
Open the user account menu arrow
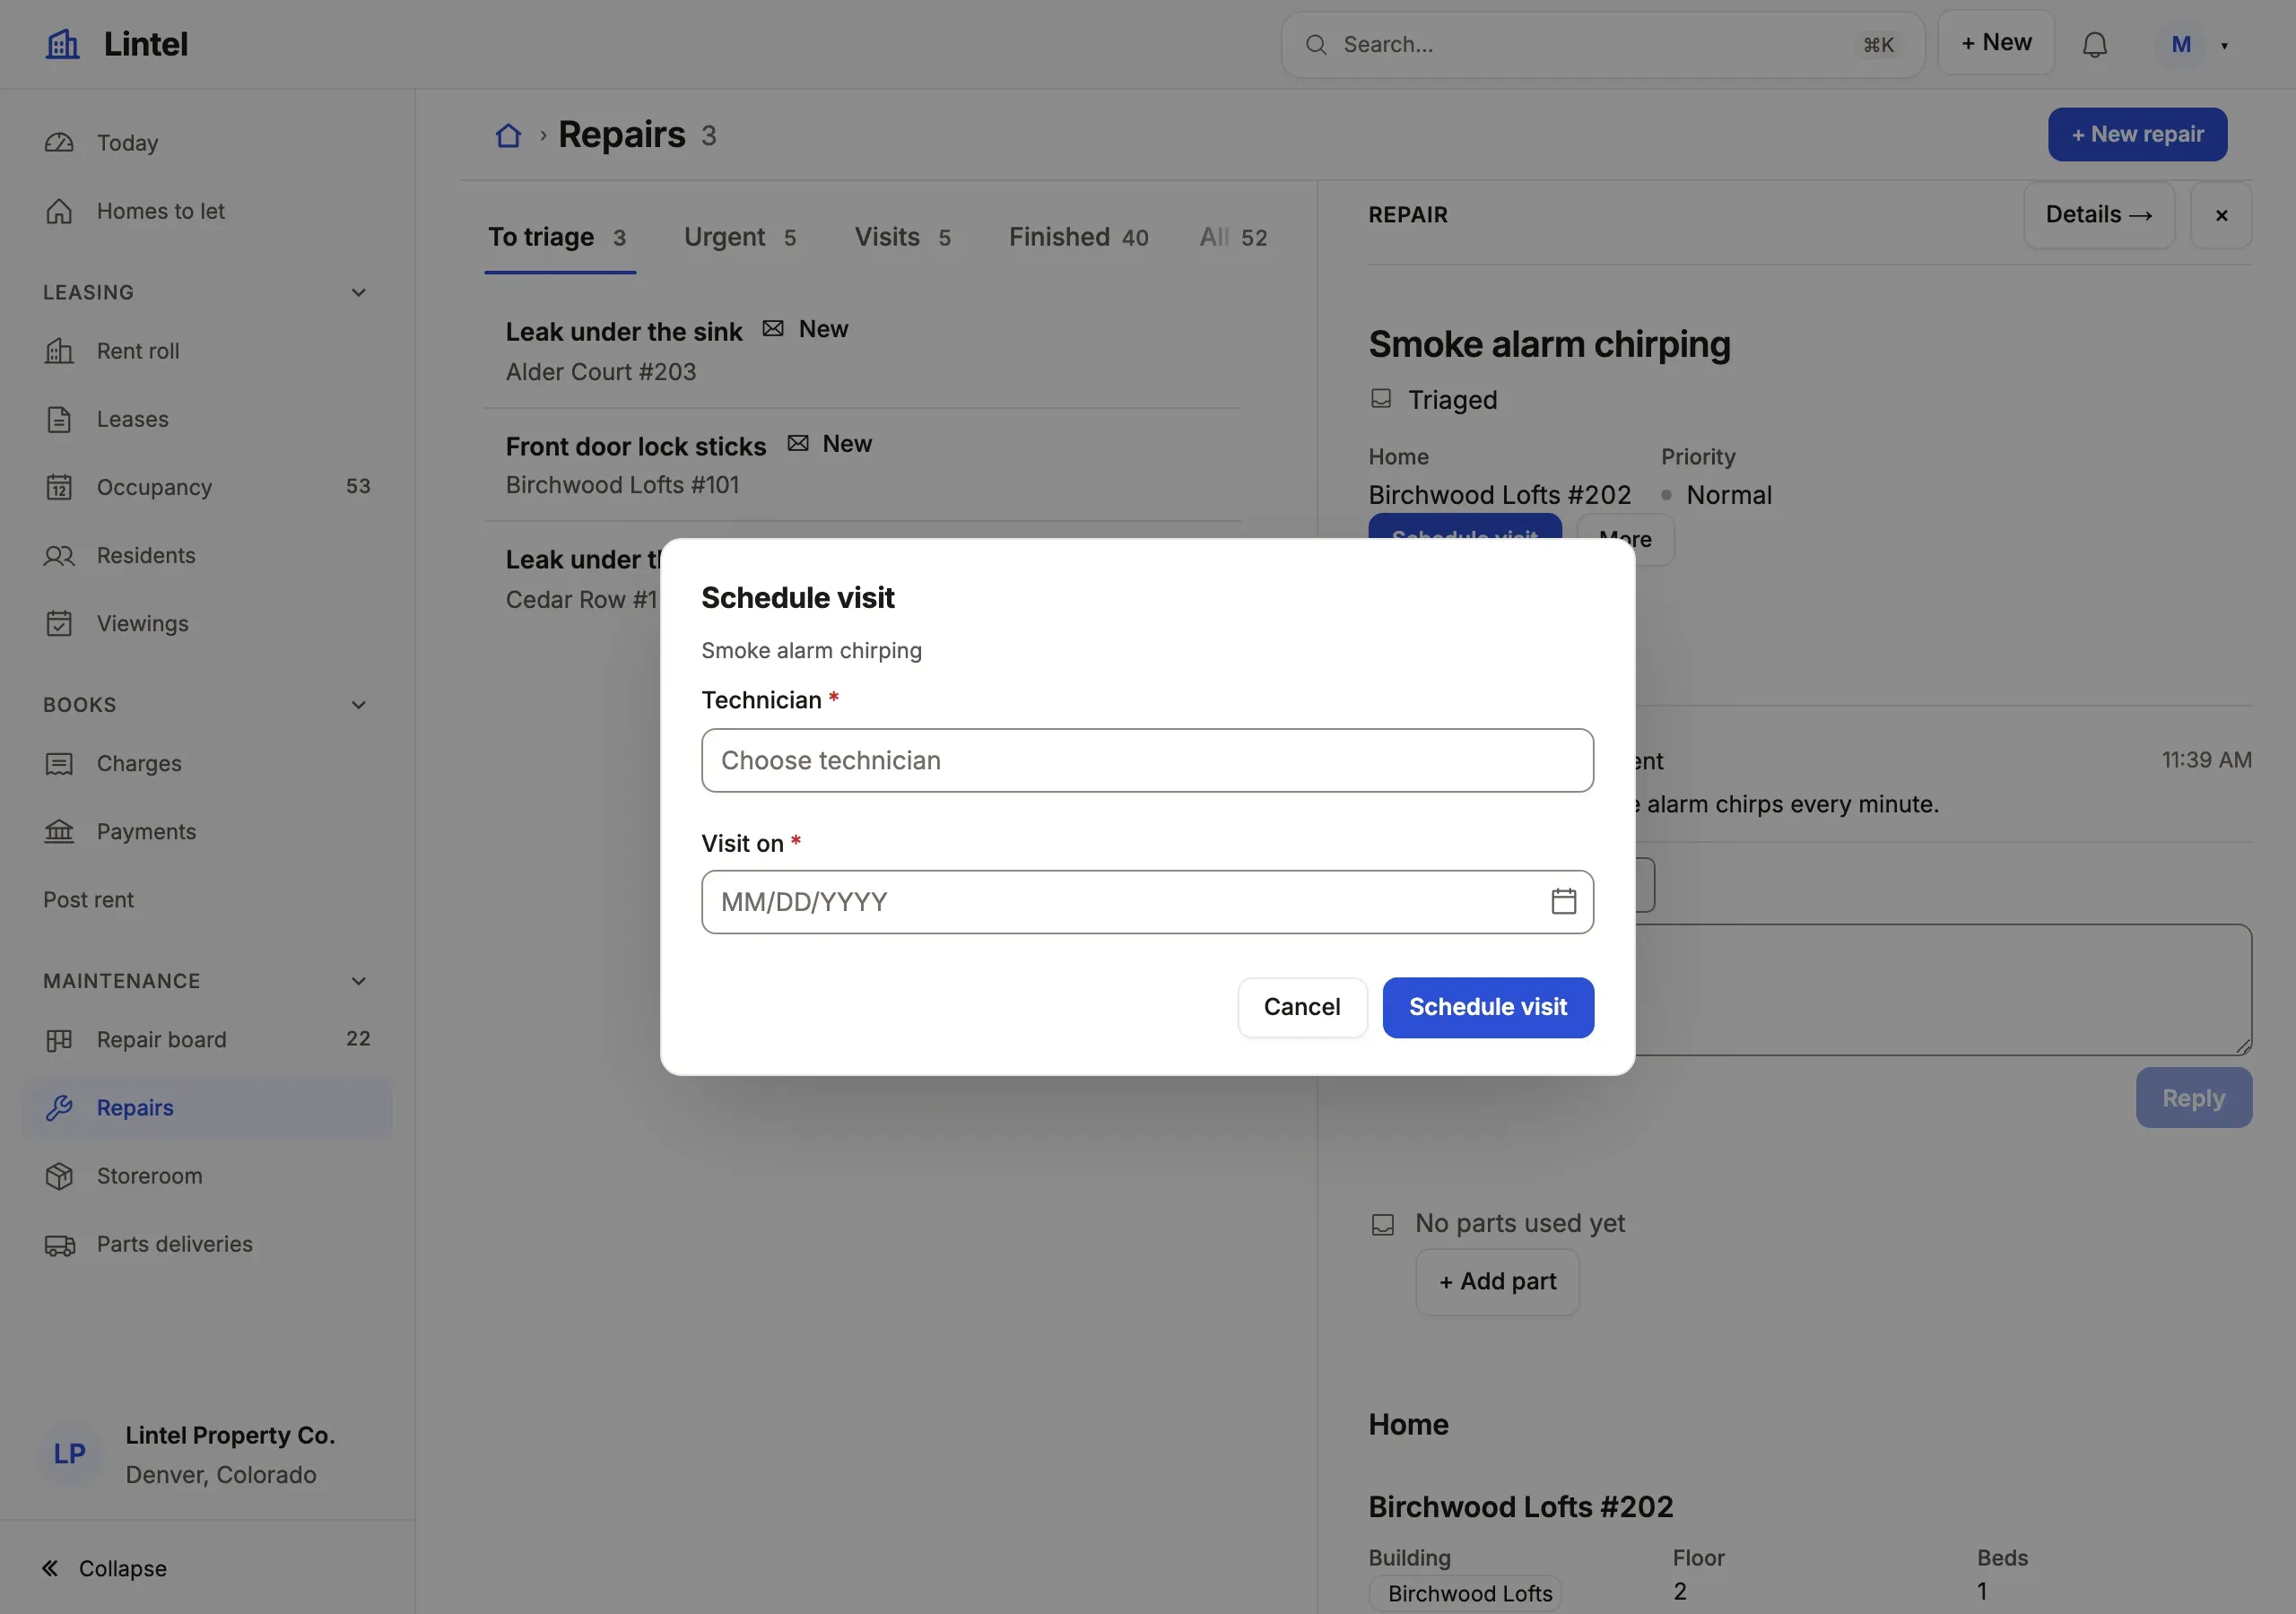[x=2224, y=45]
